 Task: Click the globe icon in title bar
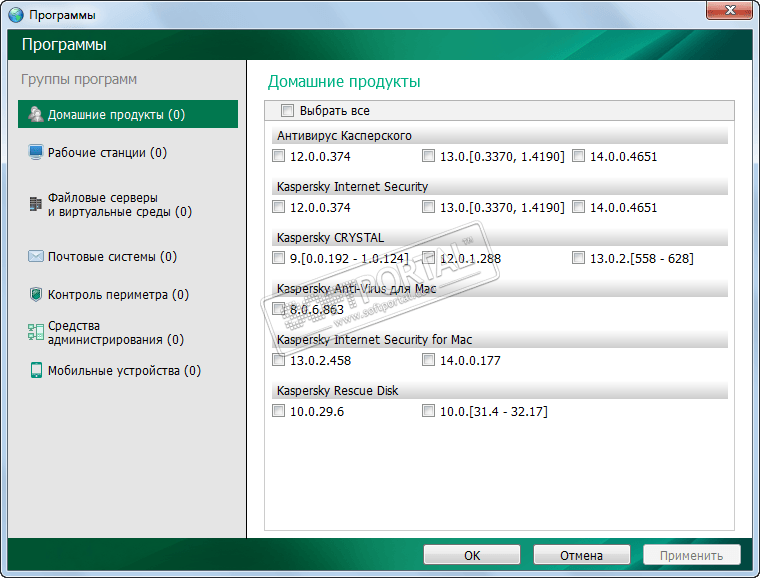click(16, 15)
